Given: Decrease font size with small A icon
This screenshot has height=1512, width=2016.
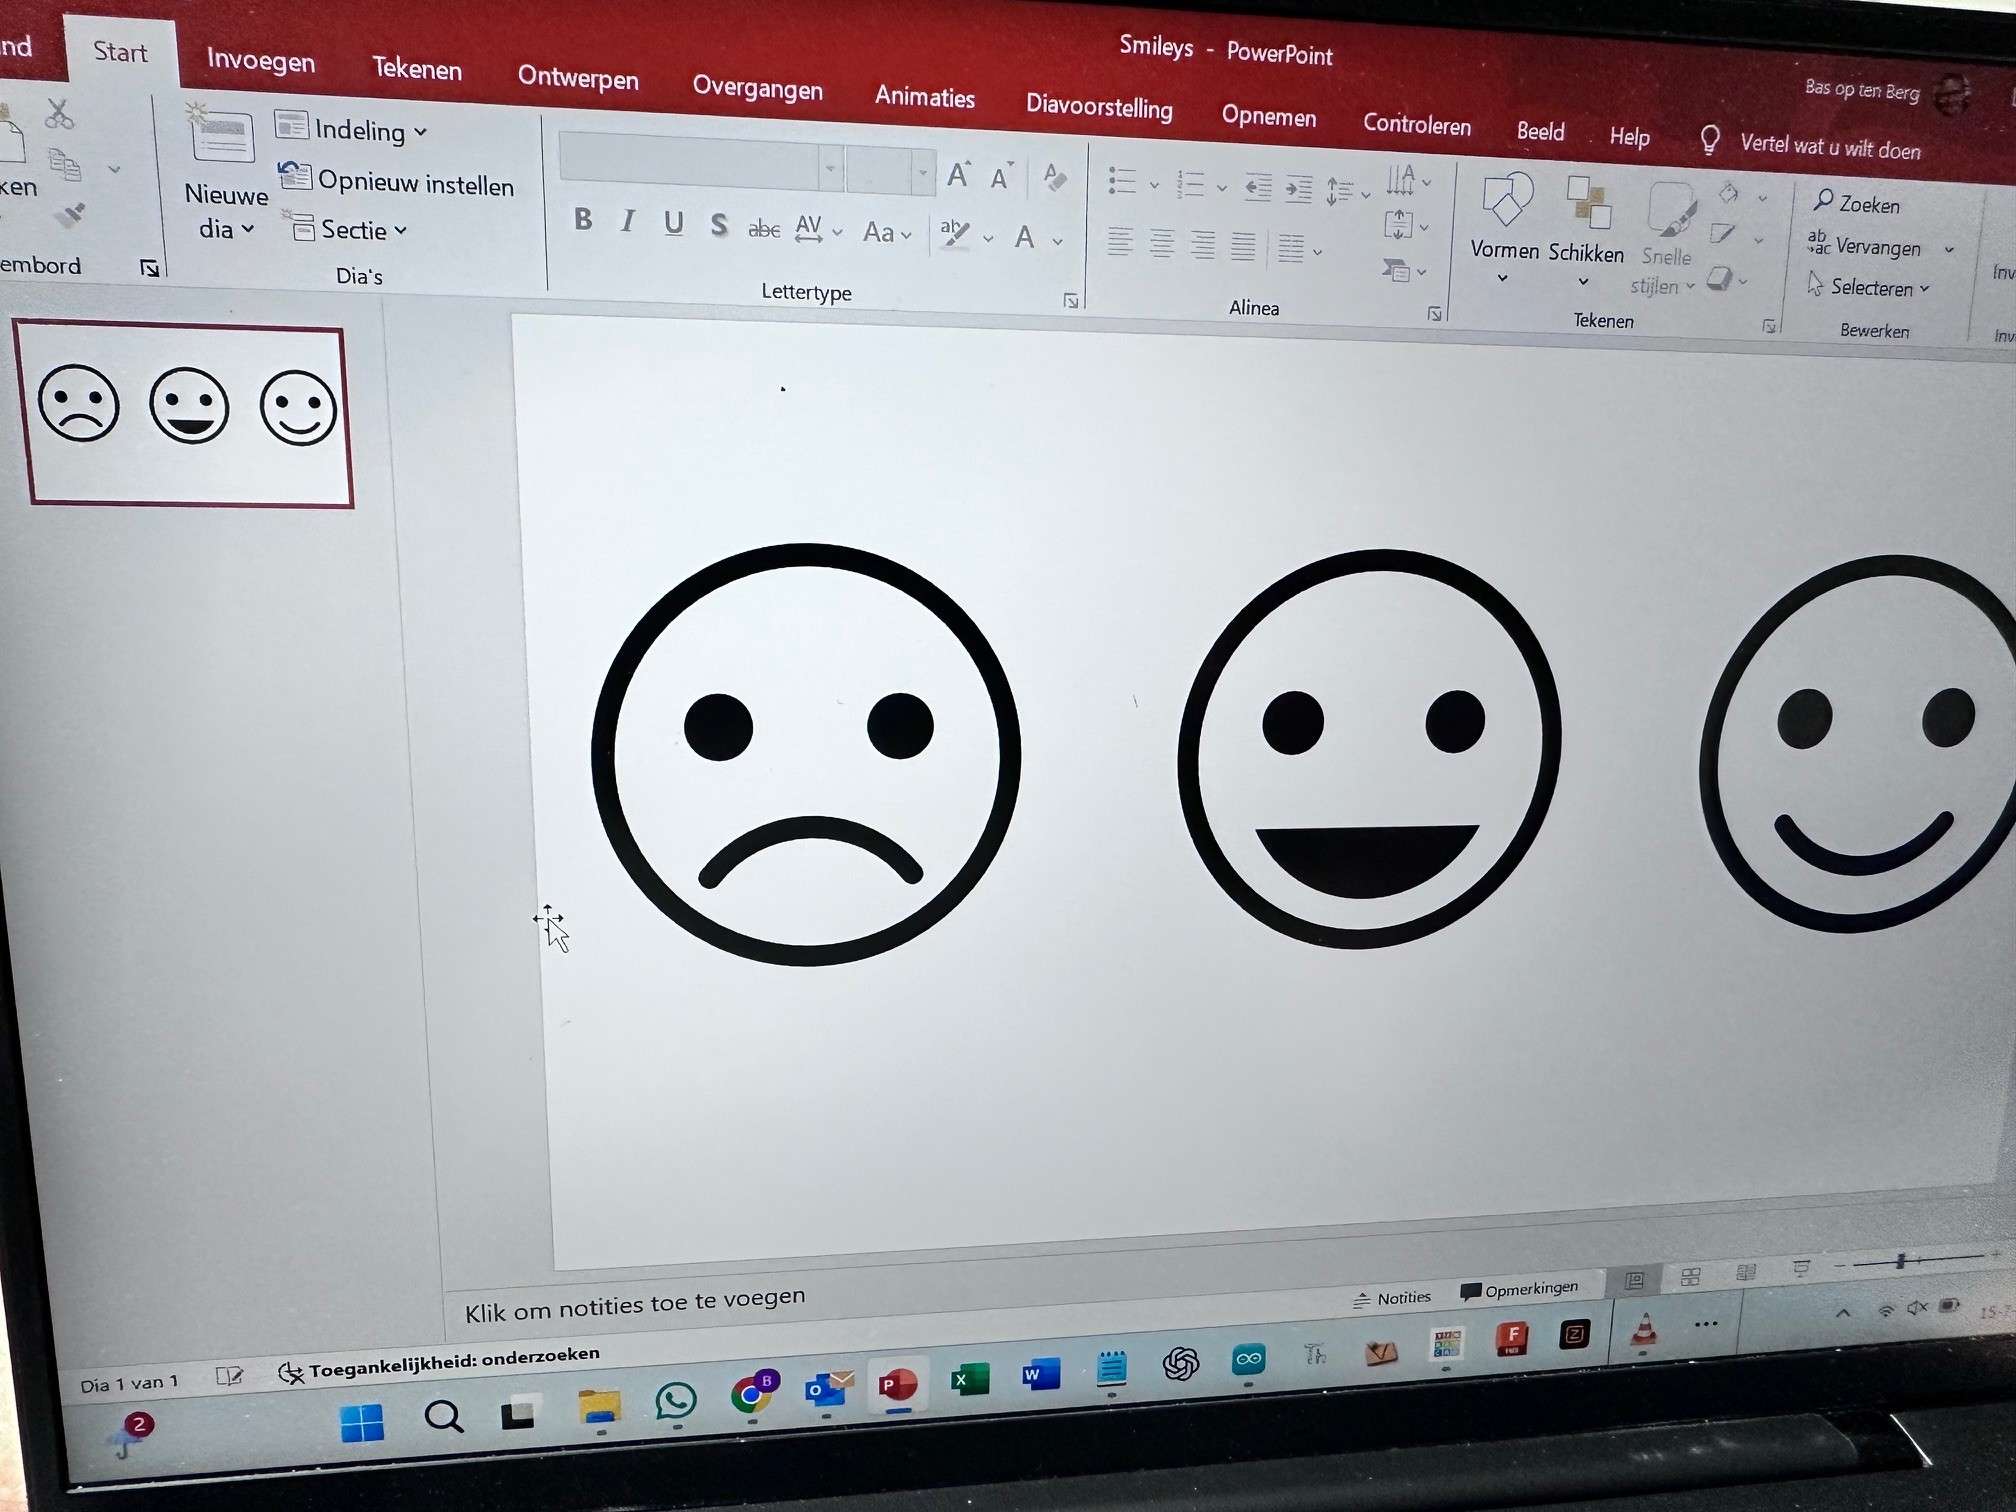Looking at the screenshot, I should pyautogui.click(x=1000, y=177).
